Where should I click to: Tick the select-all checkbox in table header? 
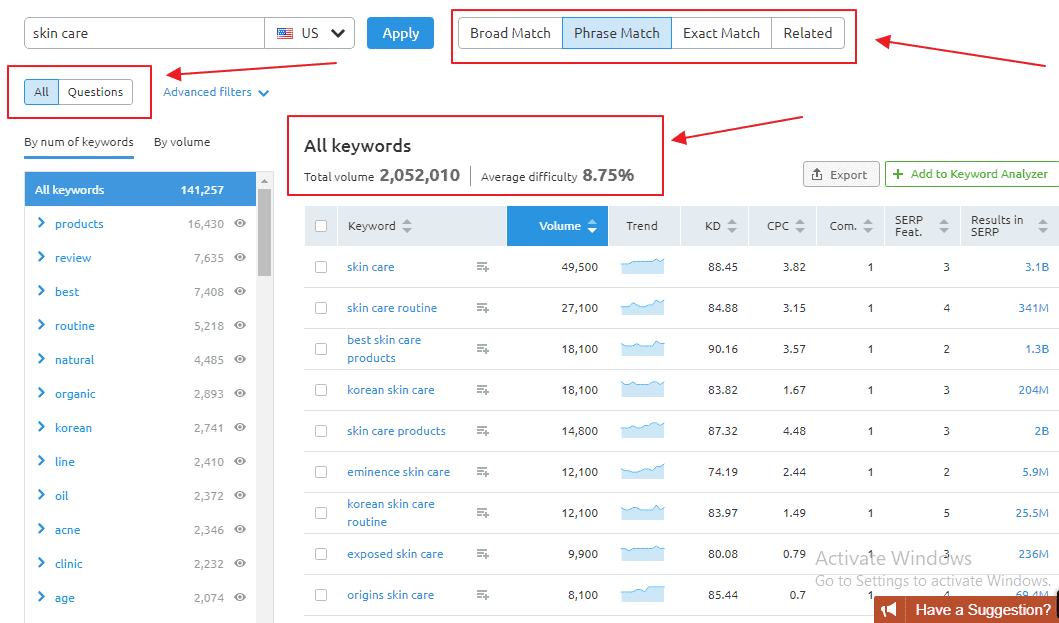(x=321, y=226)
